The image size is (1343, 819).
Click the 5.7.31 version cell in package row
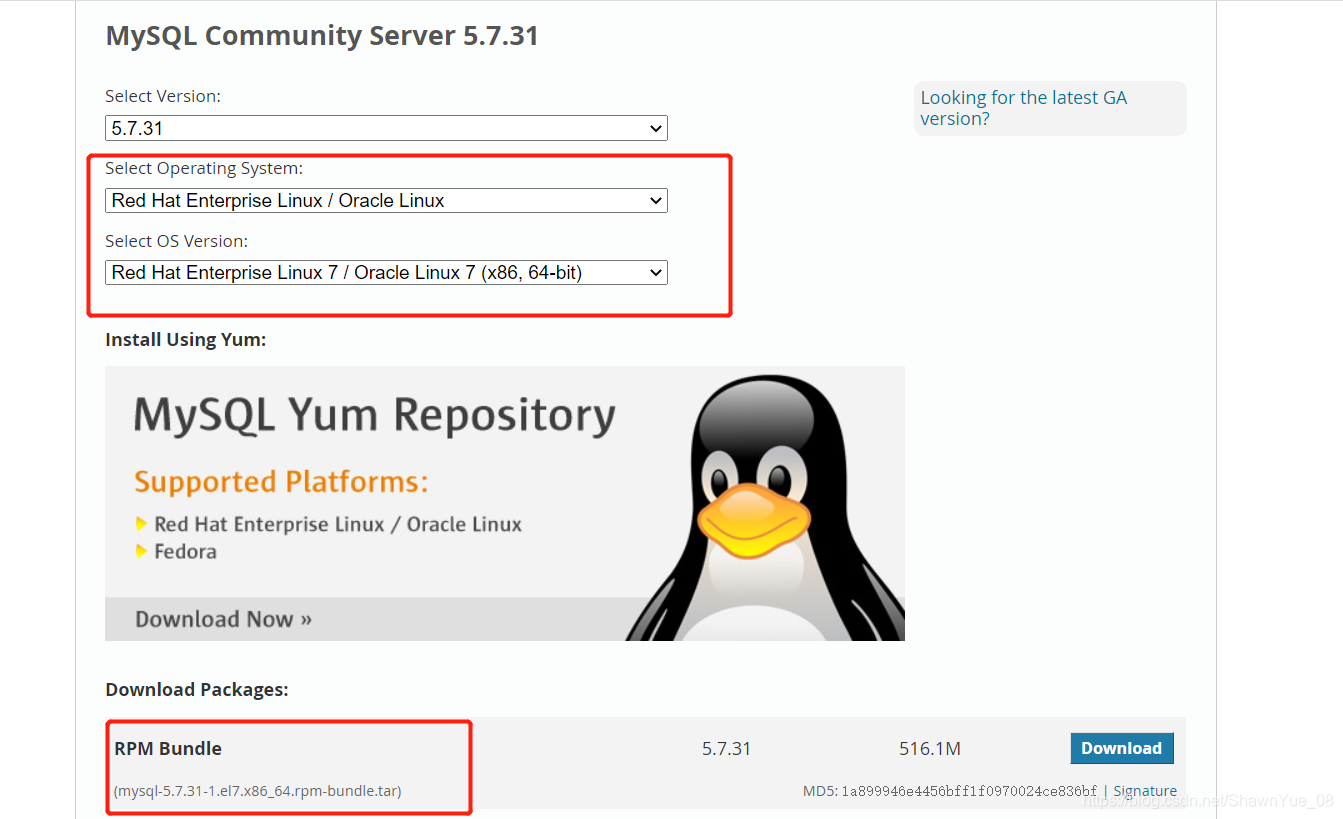tap(726, 748)
